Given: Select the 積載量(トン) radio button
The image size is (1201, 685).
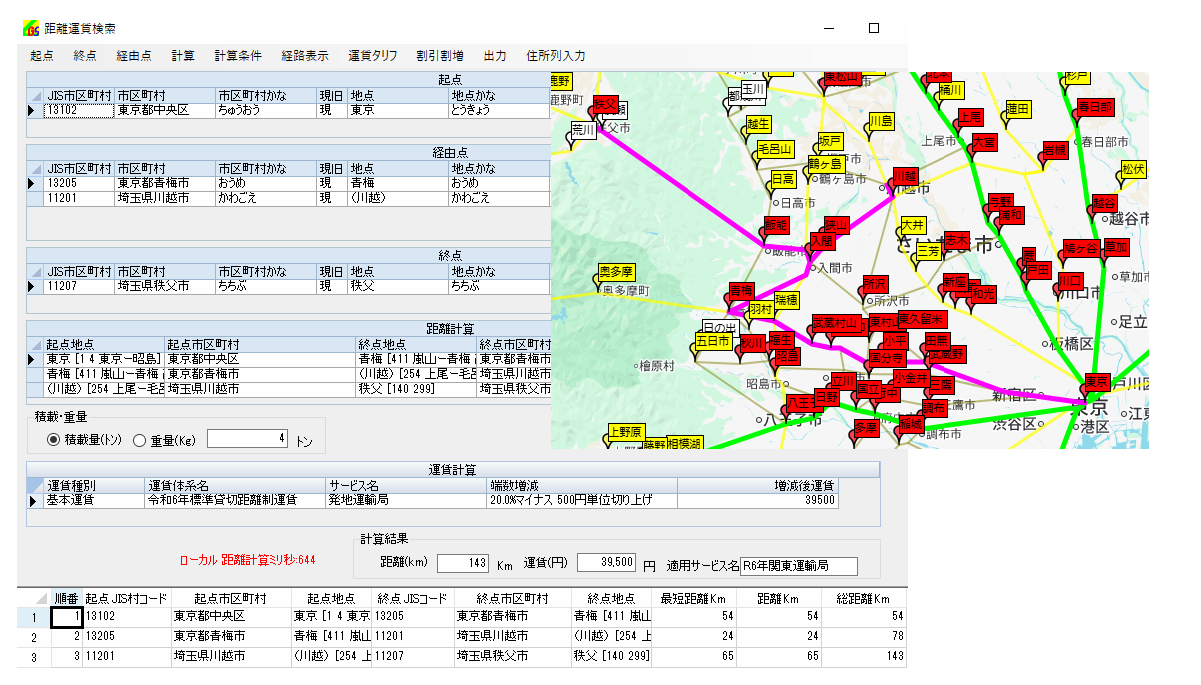Looking at the screenshot, I should [x=54, y=439].
